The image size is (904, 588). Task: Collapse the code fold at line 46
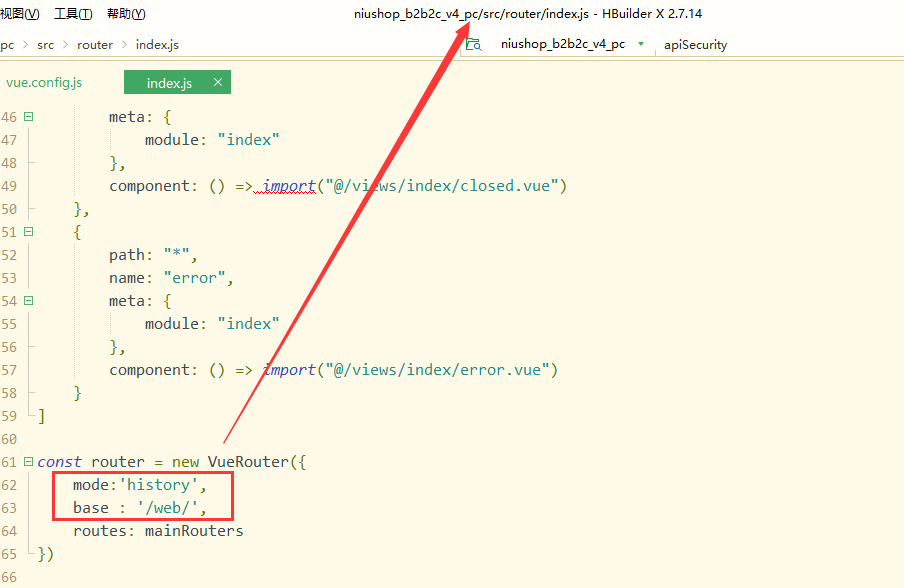pyautogui.click(x=29, y=117)
